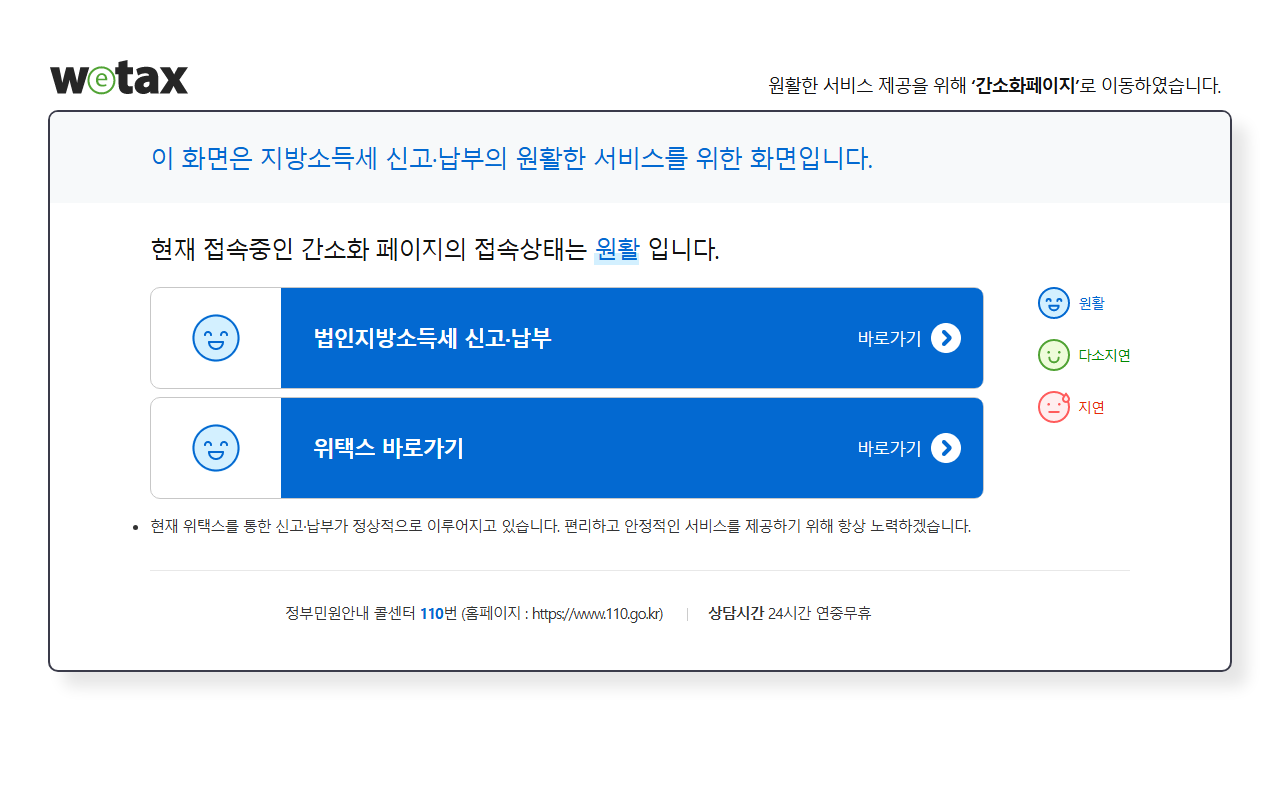Click the 원활 legend label text

coord(1091,303)
